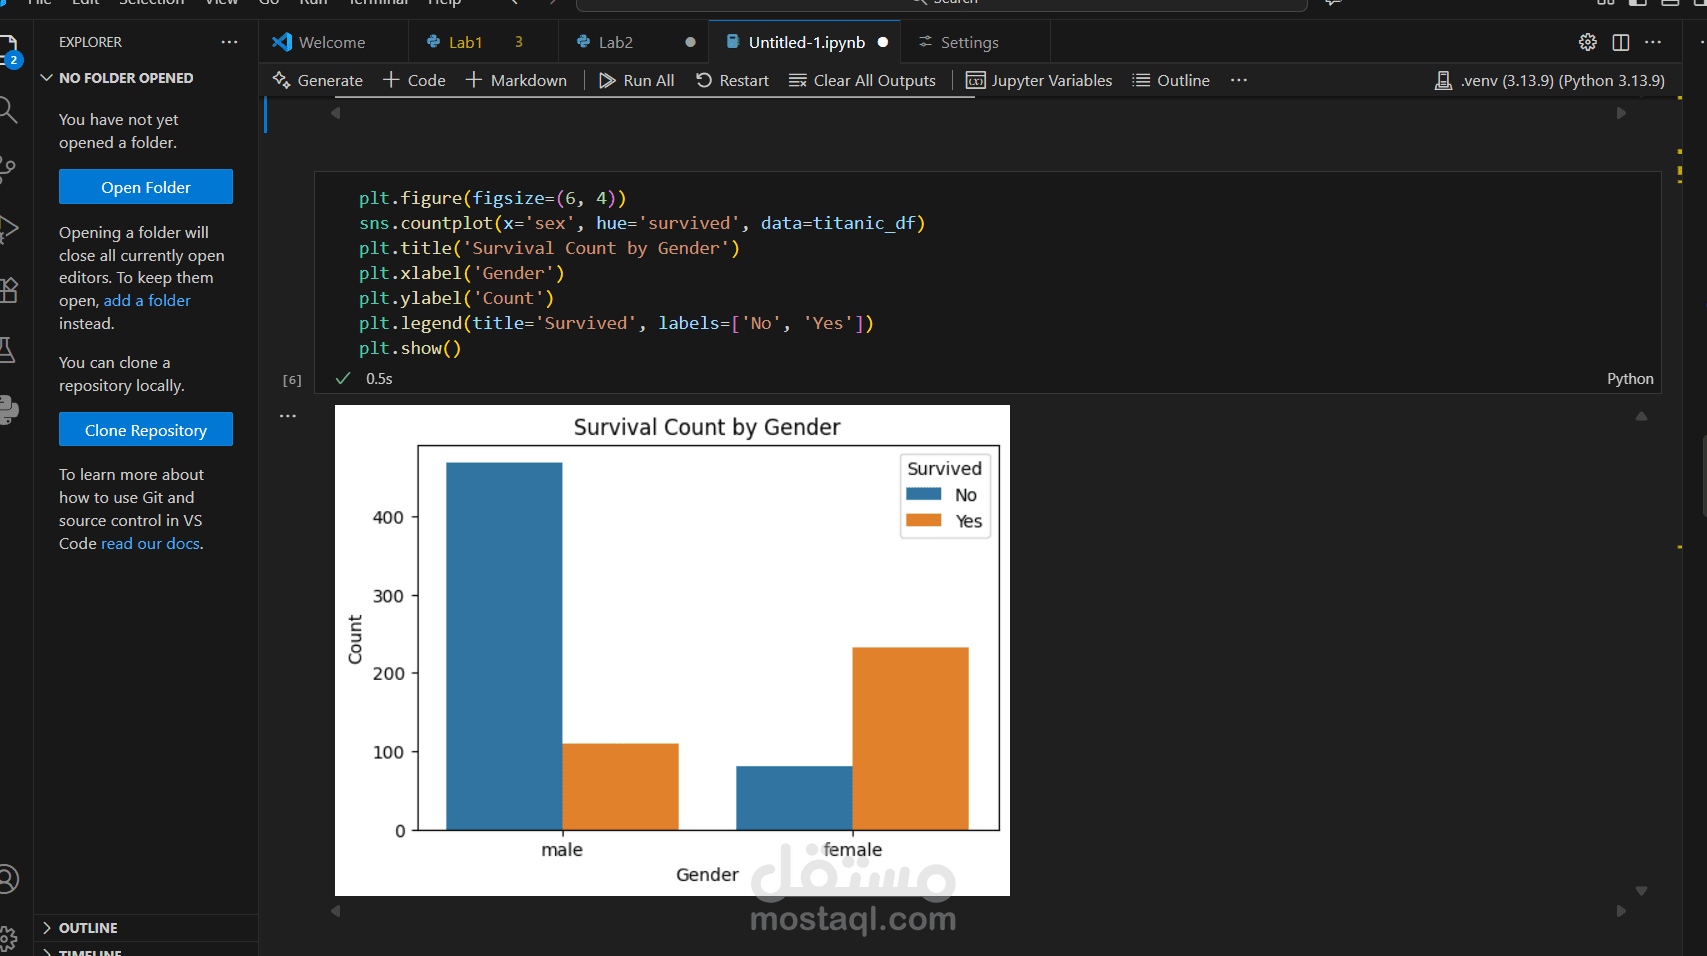Open Jupyter Variables panel

(1039, 80)
